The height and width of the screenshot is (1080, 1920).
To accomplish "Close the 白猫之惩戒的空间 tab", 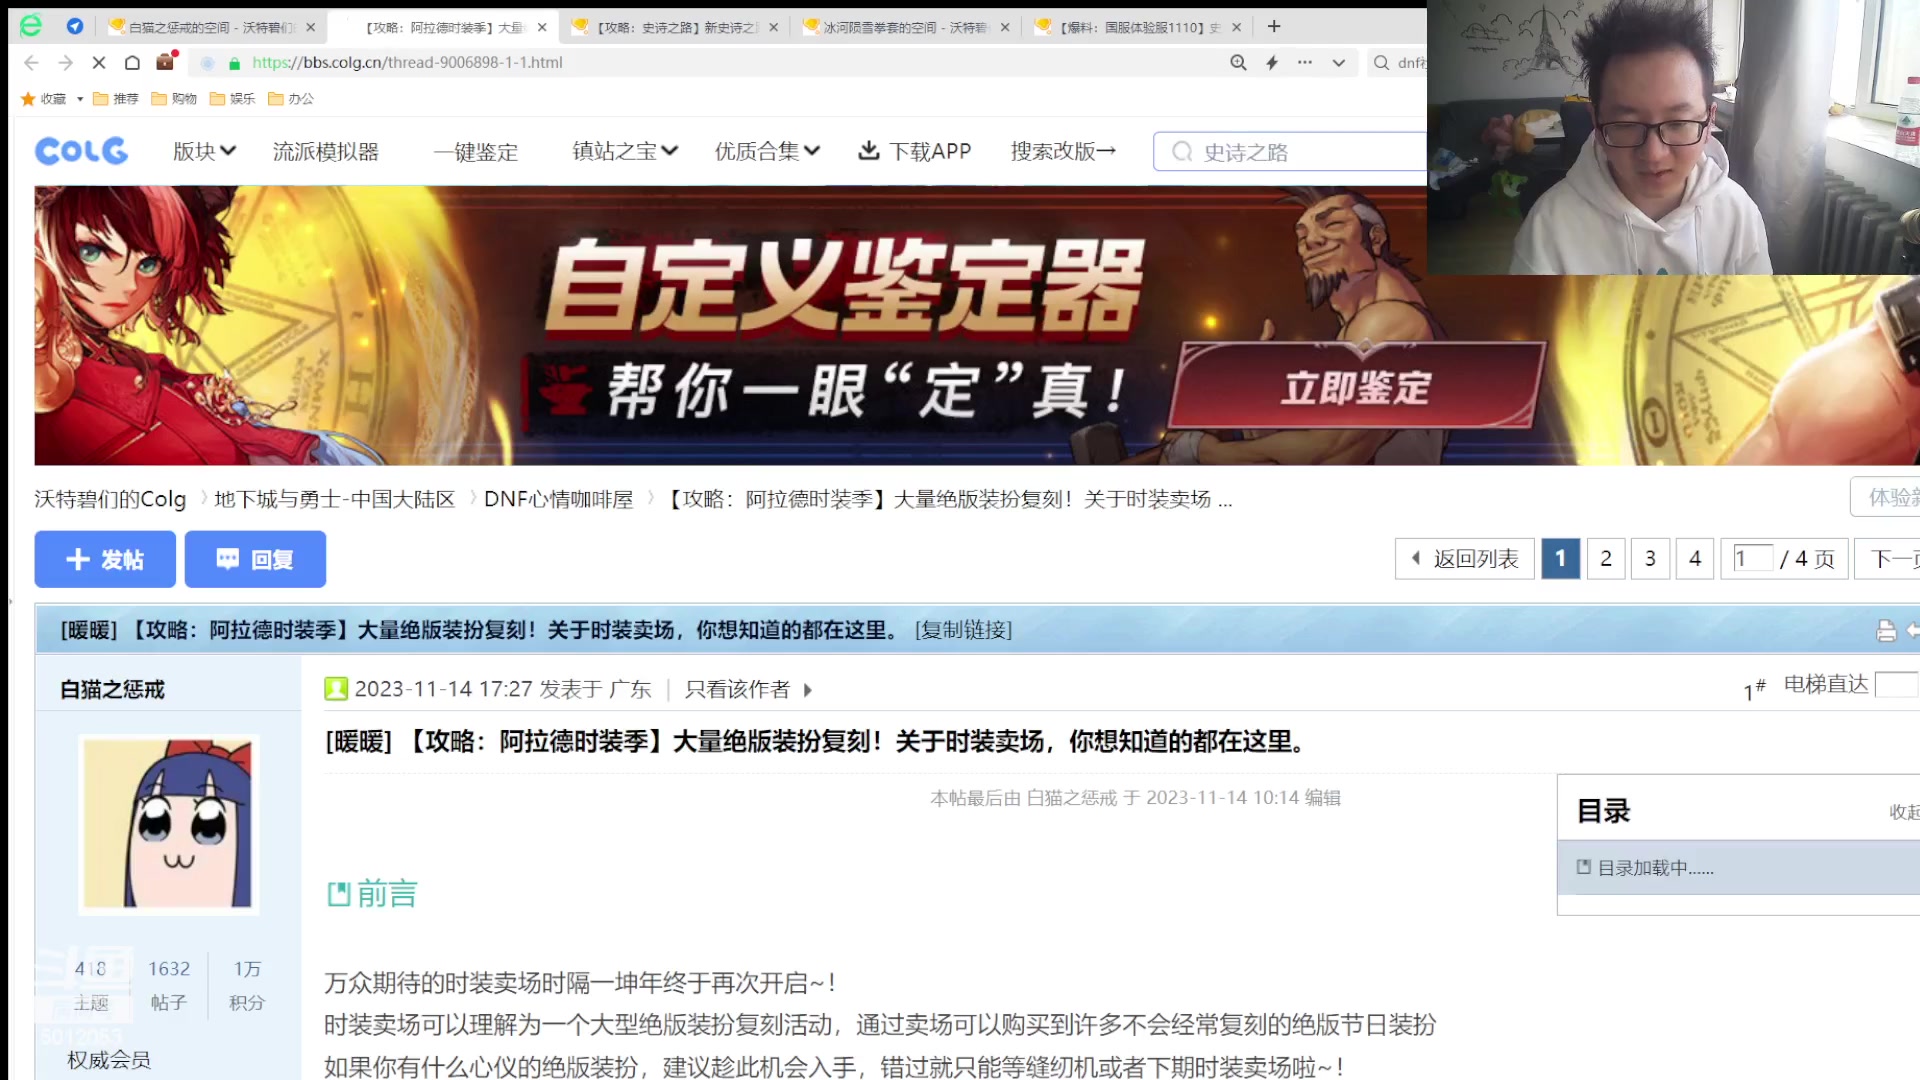I will pos(311,27).
